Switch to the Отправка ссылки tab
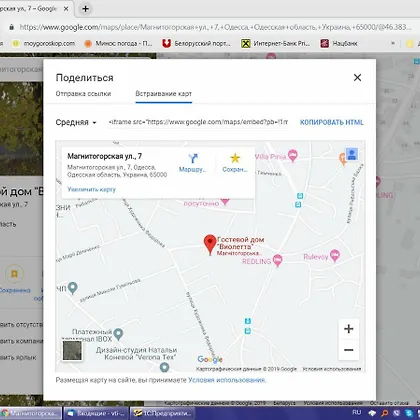420x420 pixels. [83, 94]
